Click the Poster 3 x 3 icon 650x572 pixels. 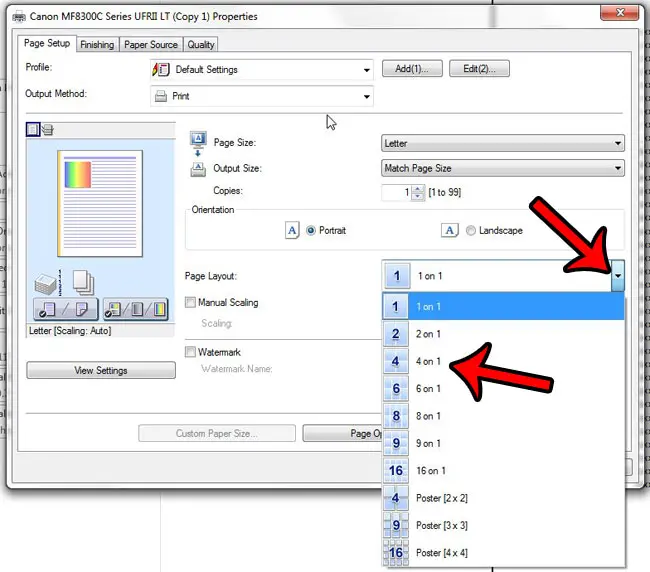(x=395, y=526)
